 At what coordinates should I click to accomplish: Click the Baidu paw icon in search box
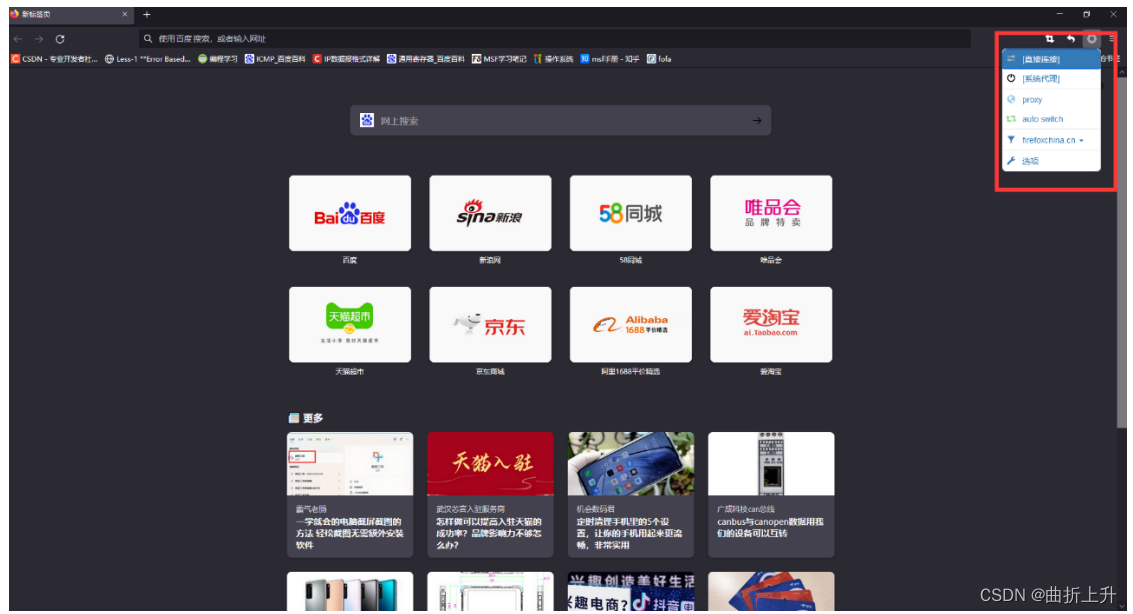tap(367, 121)
